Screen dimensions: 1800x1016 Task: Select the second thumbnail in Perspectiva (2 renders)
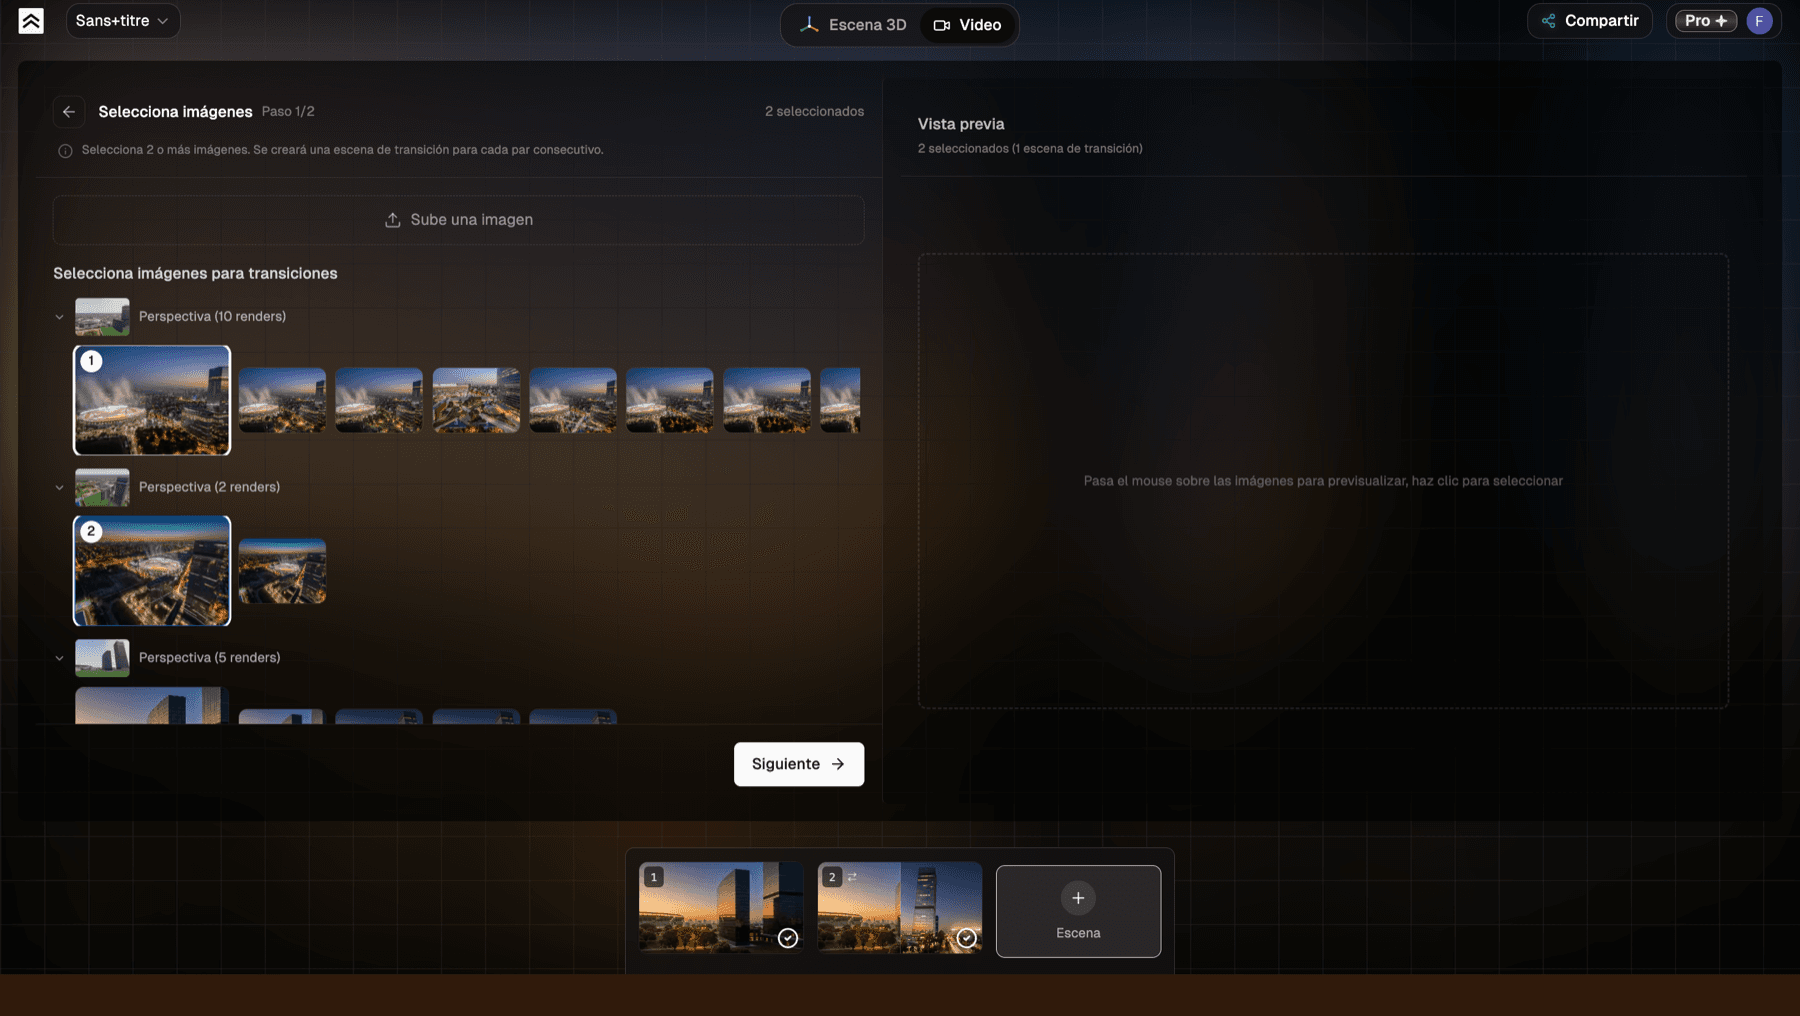click(282, 571)
